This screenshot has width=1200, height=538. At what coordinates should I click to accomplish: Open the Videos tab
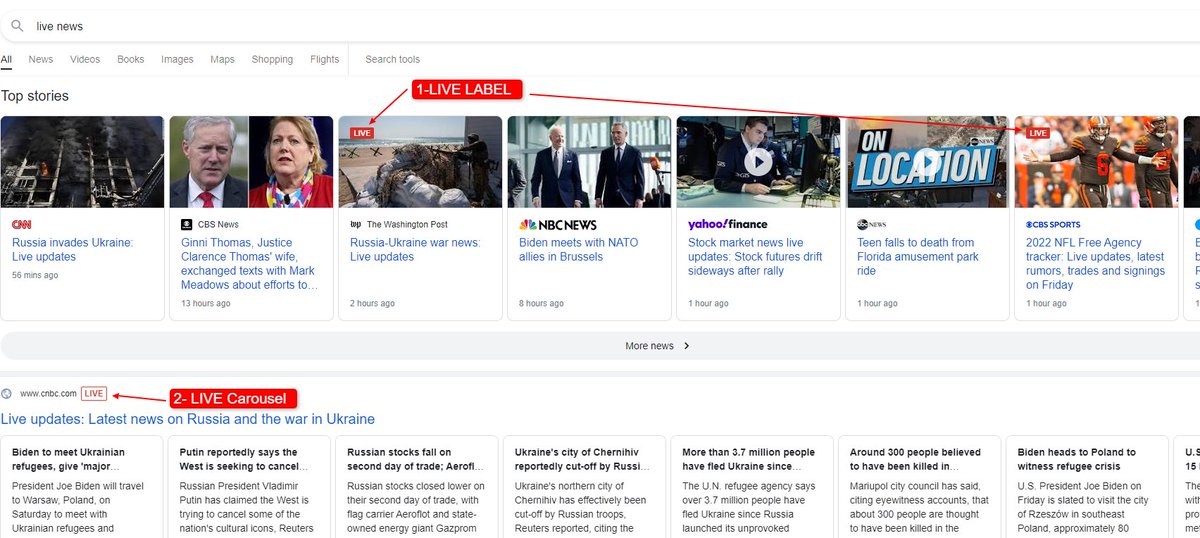tap(85, 59)
